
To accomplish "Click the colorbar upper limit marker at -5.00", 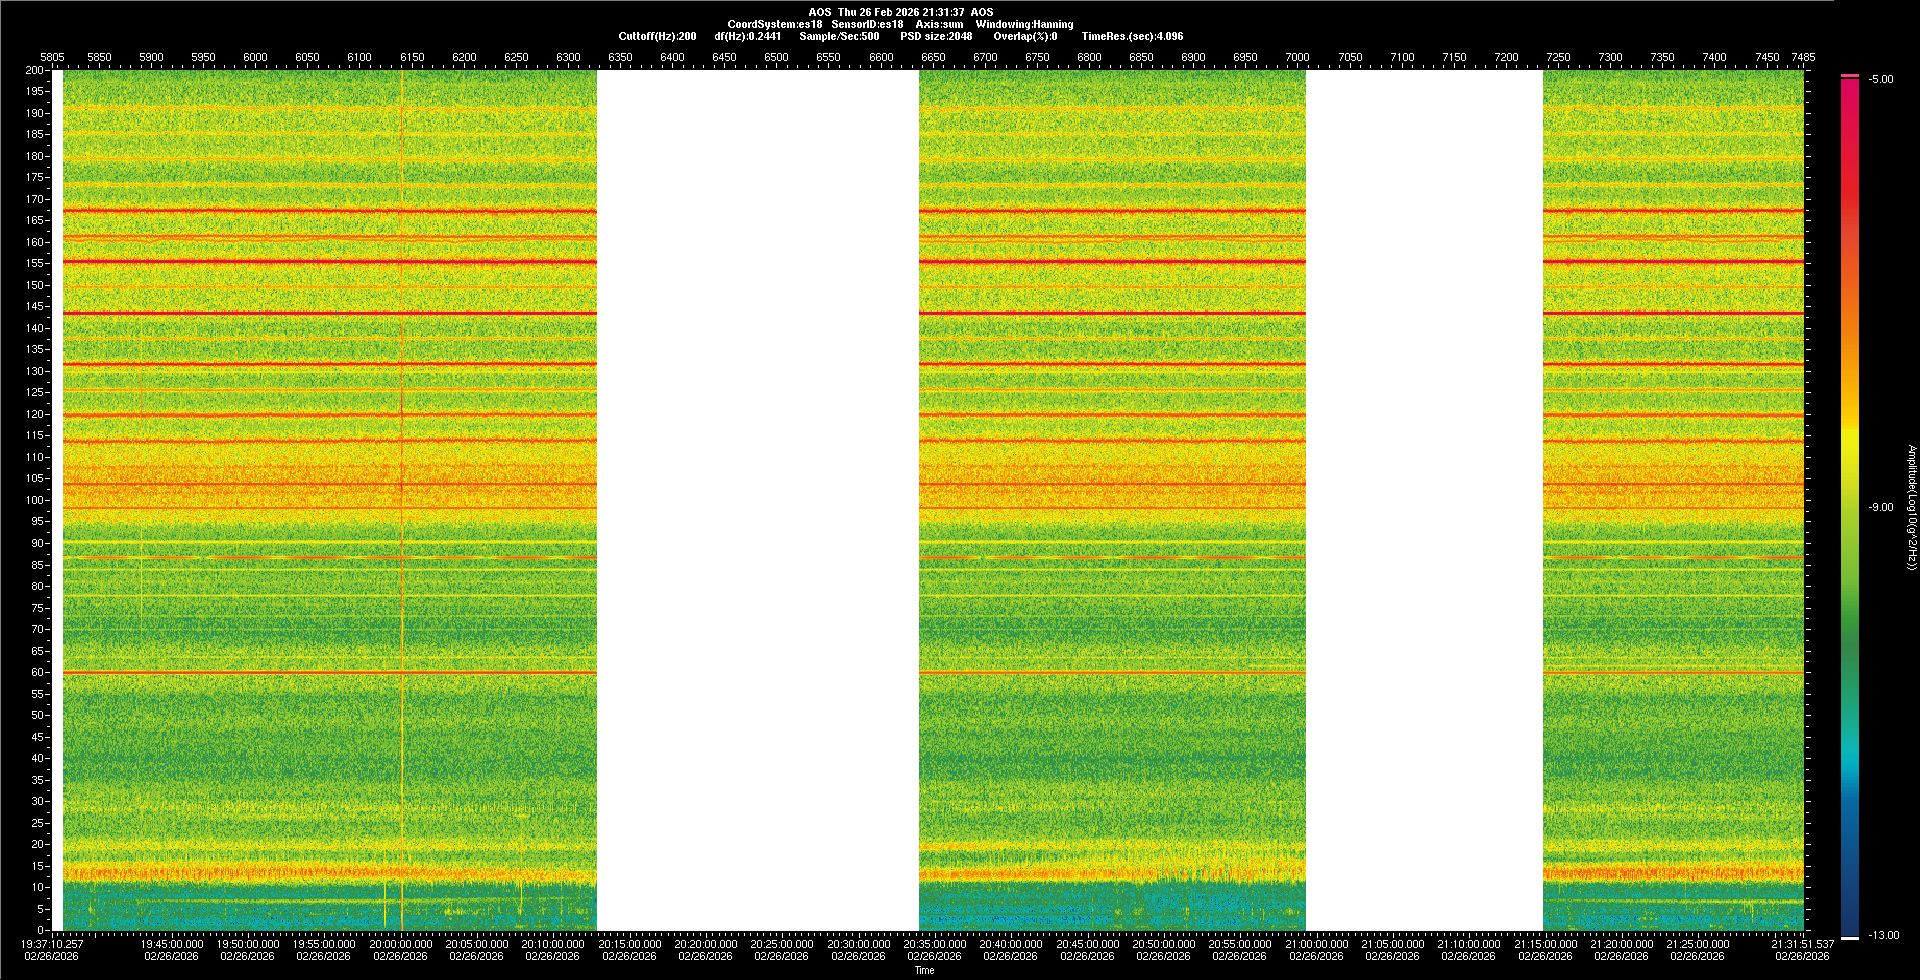I will (1850, 76).
